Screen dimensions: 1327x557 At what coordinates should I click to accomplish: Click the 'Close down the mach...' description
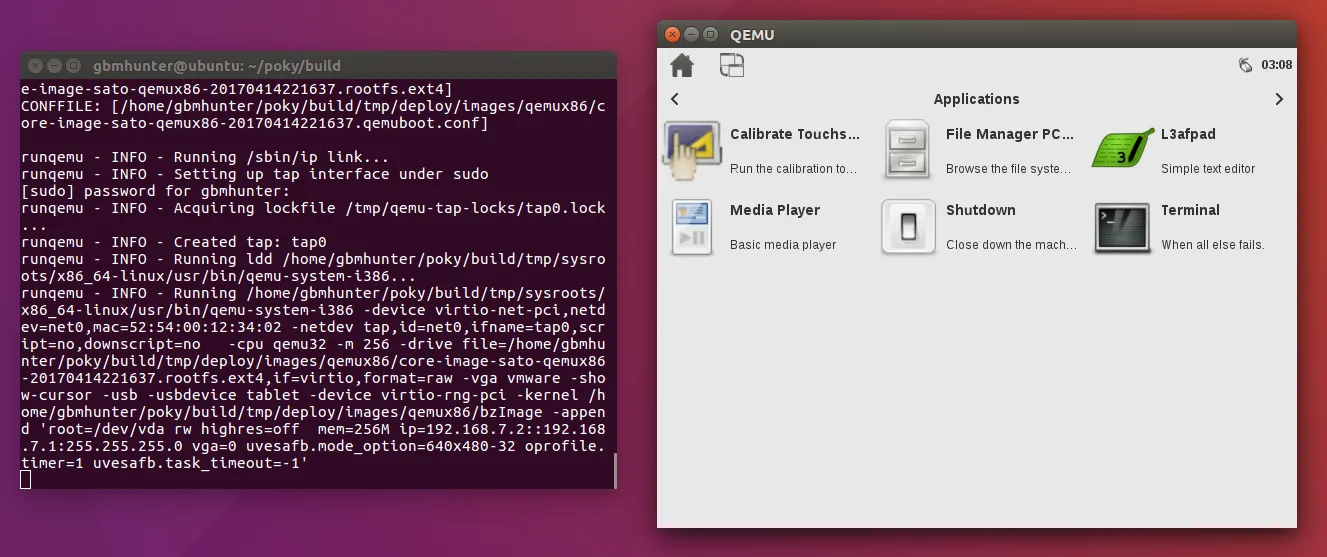(1011, 245)
